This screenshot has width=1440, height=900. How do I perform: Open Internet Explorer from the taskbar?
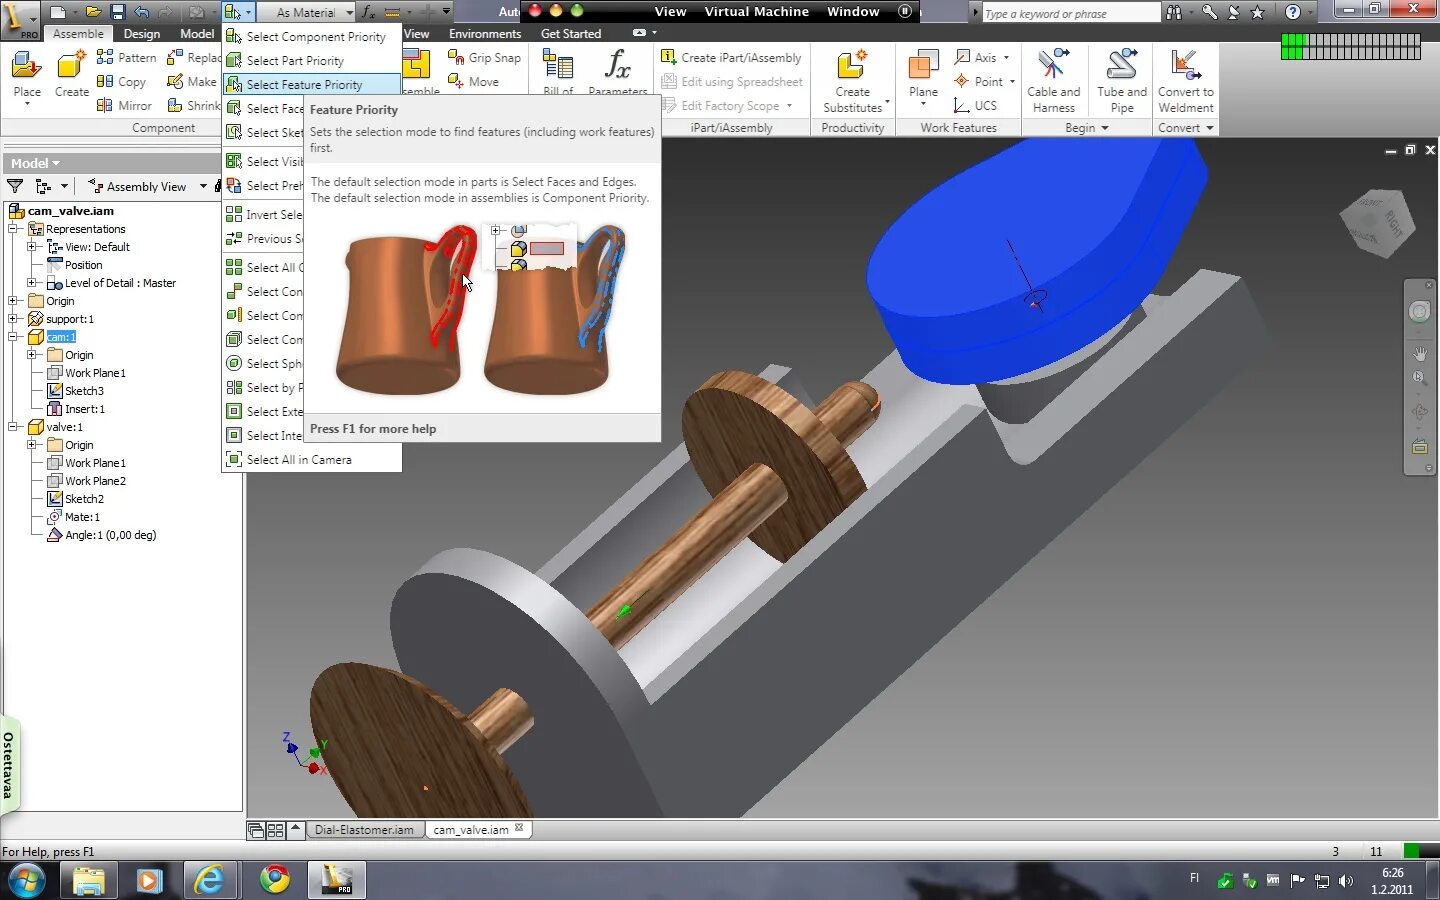click(x=209, y=880)
